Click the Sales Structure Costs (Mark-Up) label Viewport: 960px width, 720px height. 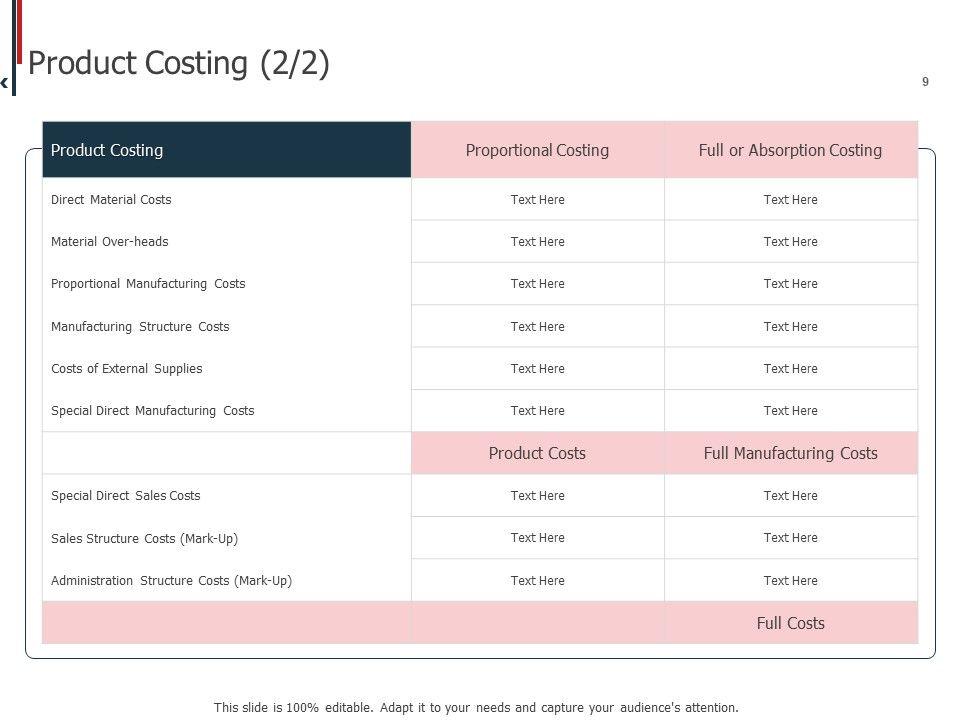(145, 539)
